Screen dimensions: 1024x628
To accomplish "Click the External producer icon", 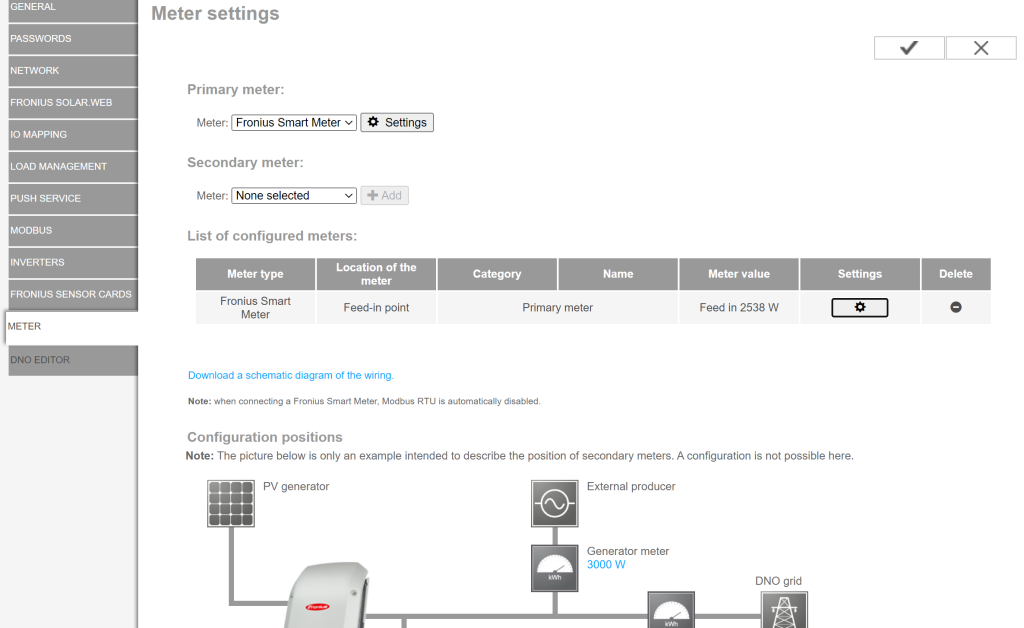I will 554,503.
